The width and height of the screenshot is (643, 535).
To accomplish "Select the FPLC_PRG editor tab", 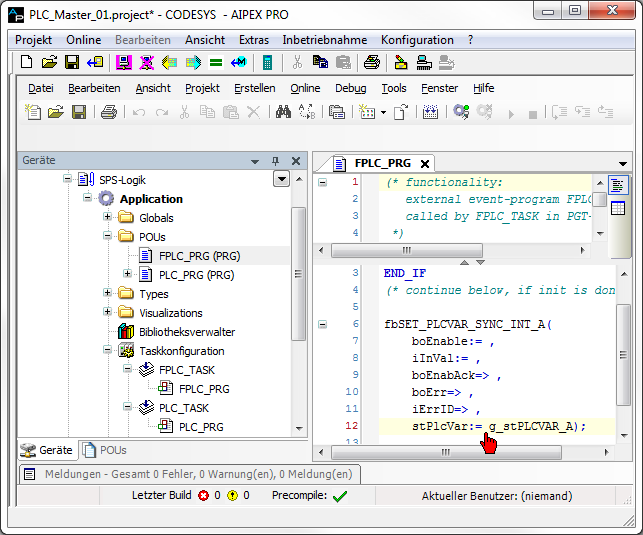I will click(x=375, y=163).
